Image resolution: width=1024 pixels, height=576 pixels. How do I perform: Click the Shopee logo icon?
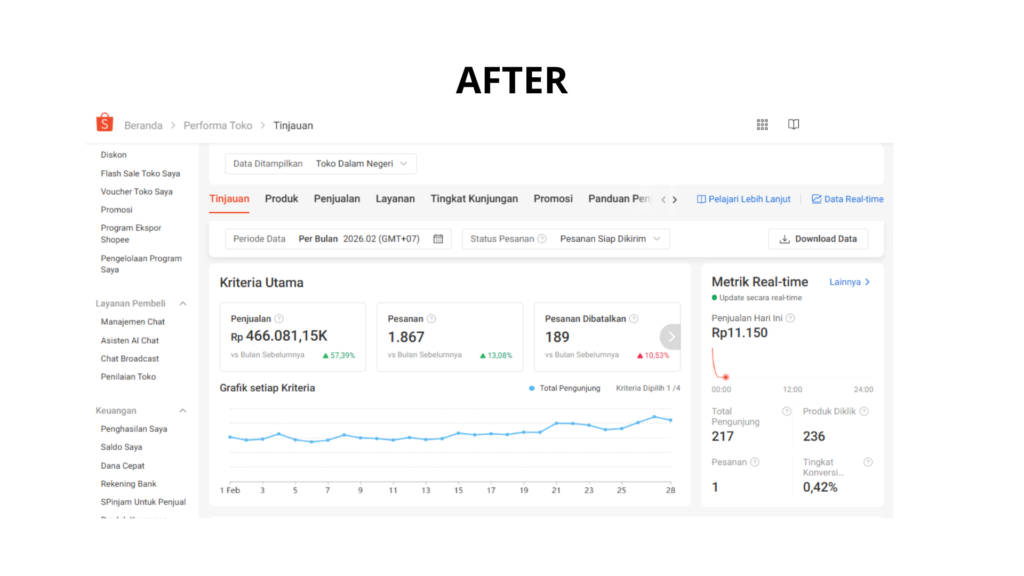pyautogui.click(x=105, y=124)
